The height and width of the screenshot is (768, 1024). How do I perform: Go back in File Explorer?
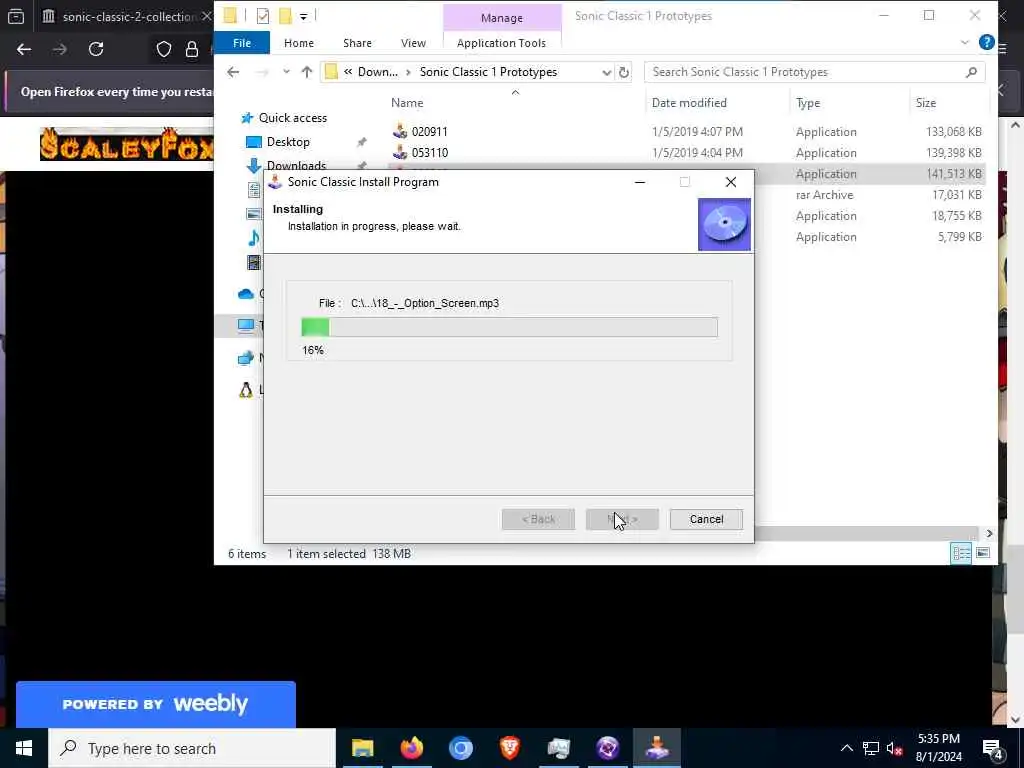(233, 72)
